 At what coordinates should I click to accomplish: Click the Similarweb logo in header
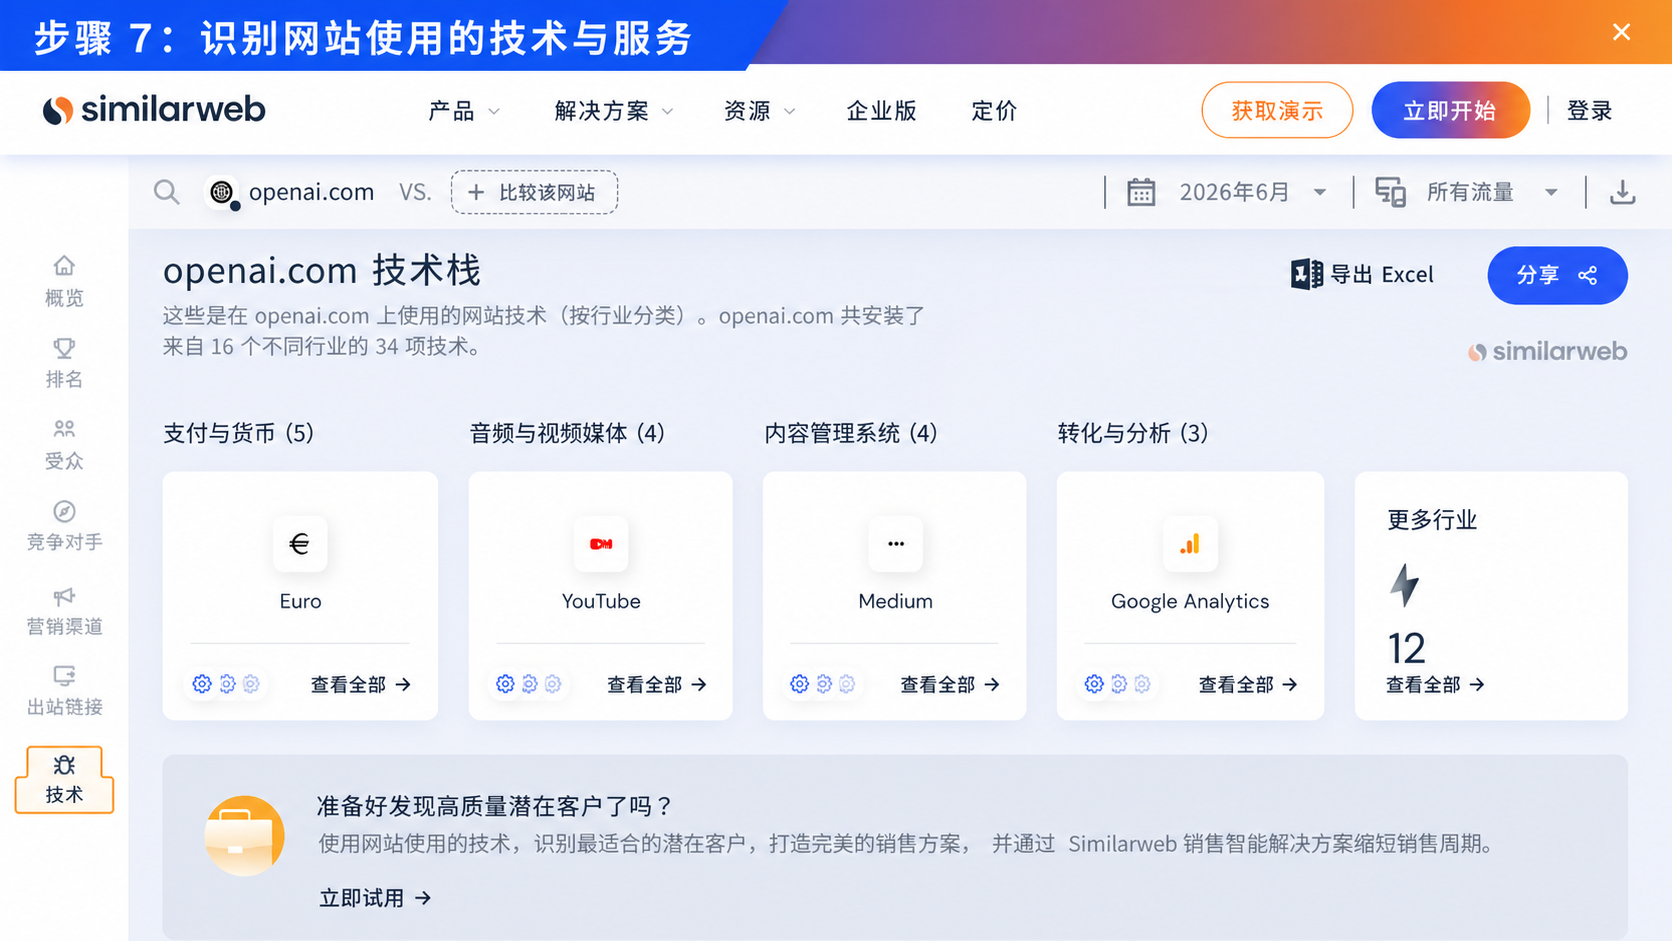click(154, 110)
